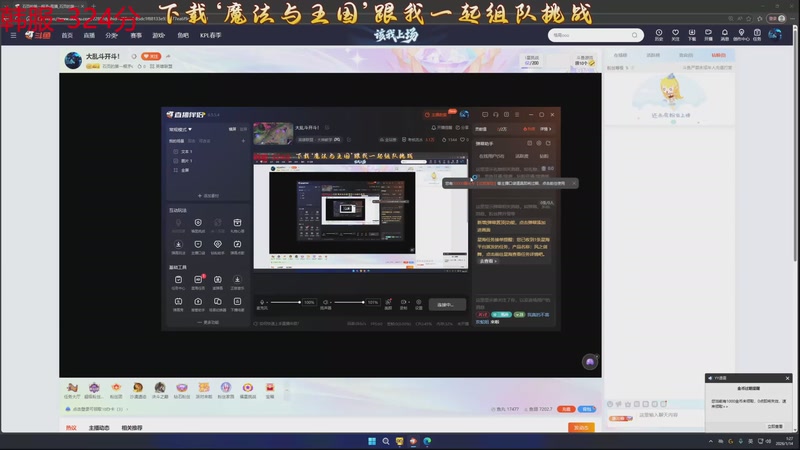Screen dimensions: 800x450
Task: Show hidden icons in the system tray
Action: [x=711, y=441]
